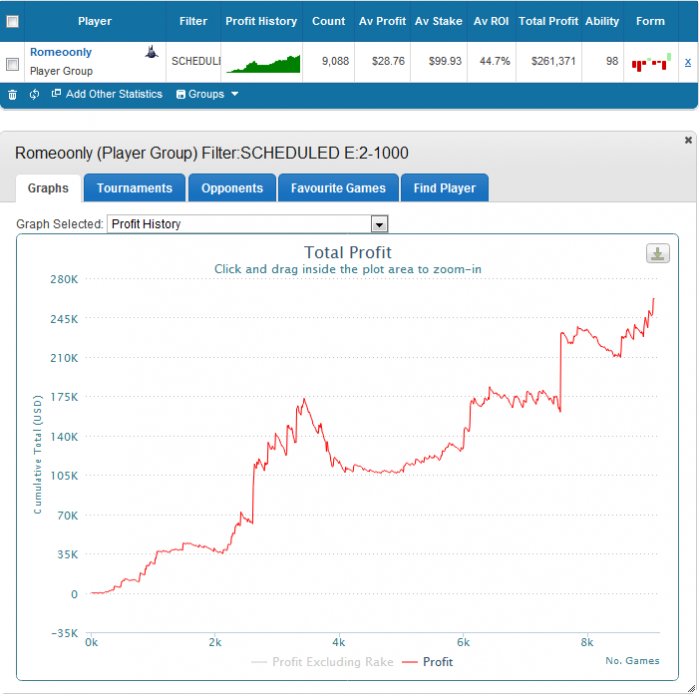Open the Form bar chart thumbnail
The height and width of the screenshot is (696, 700).
[x=651, y=62]
